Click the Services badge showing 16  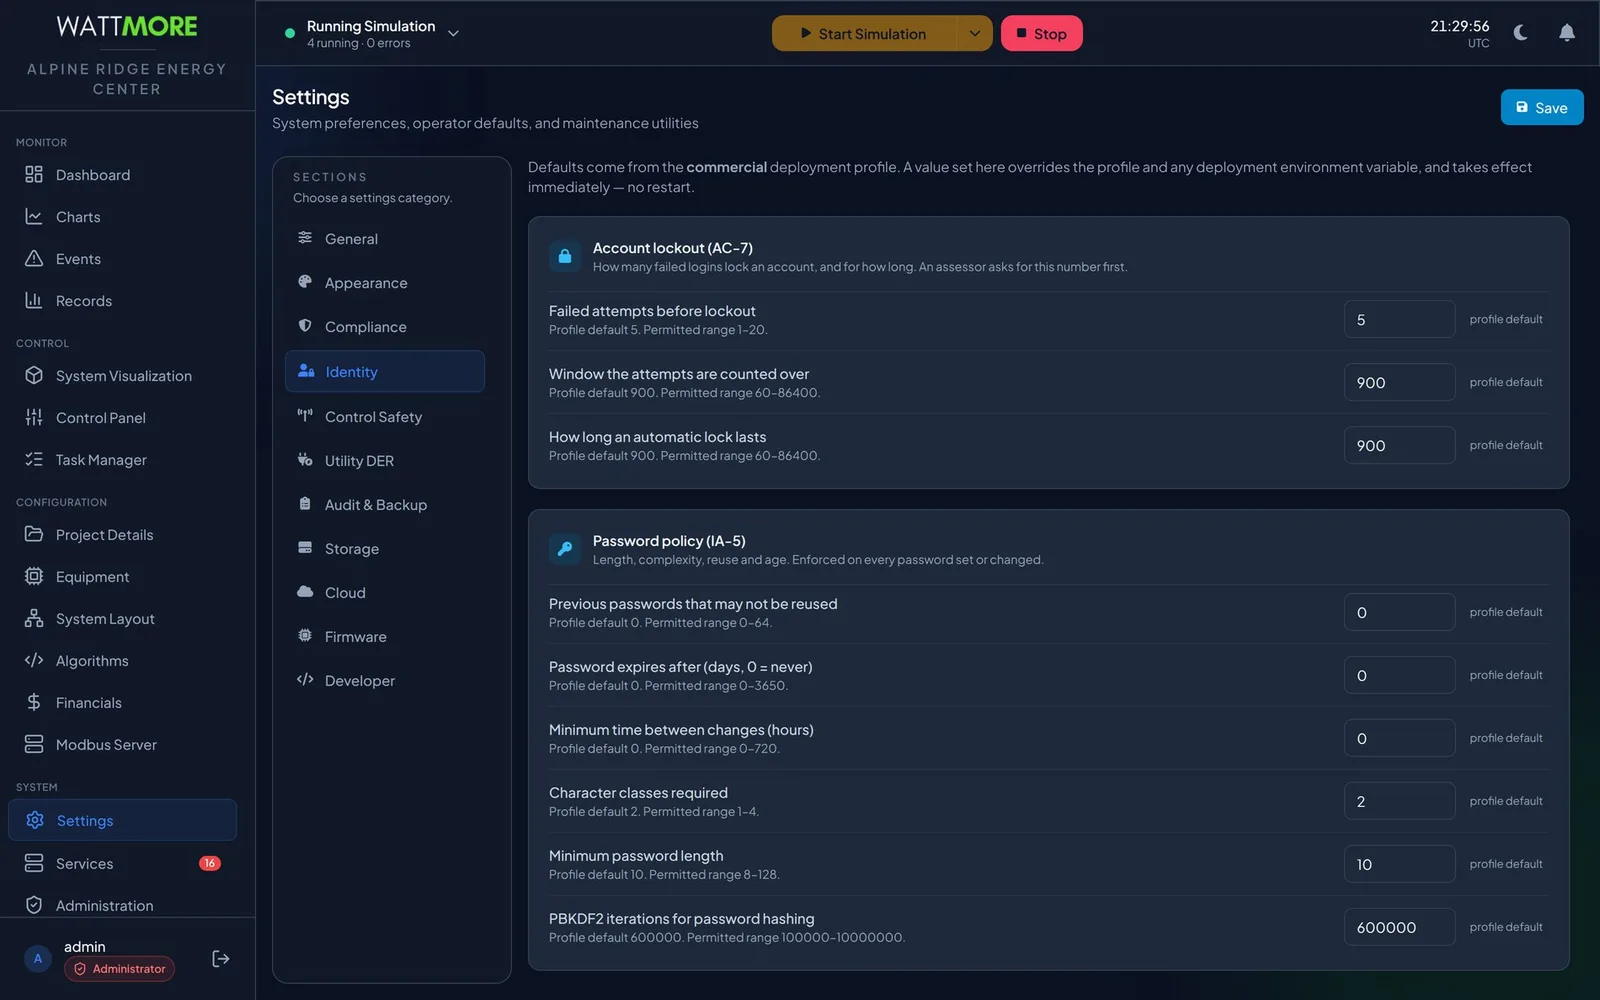[210, 863]
